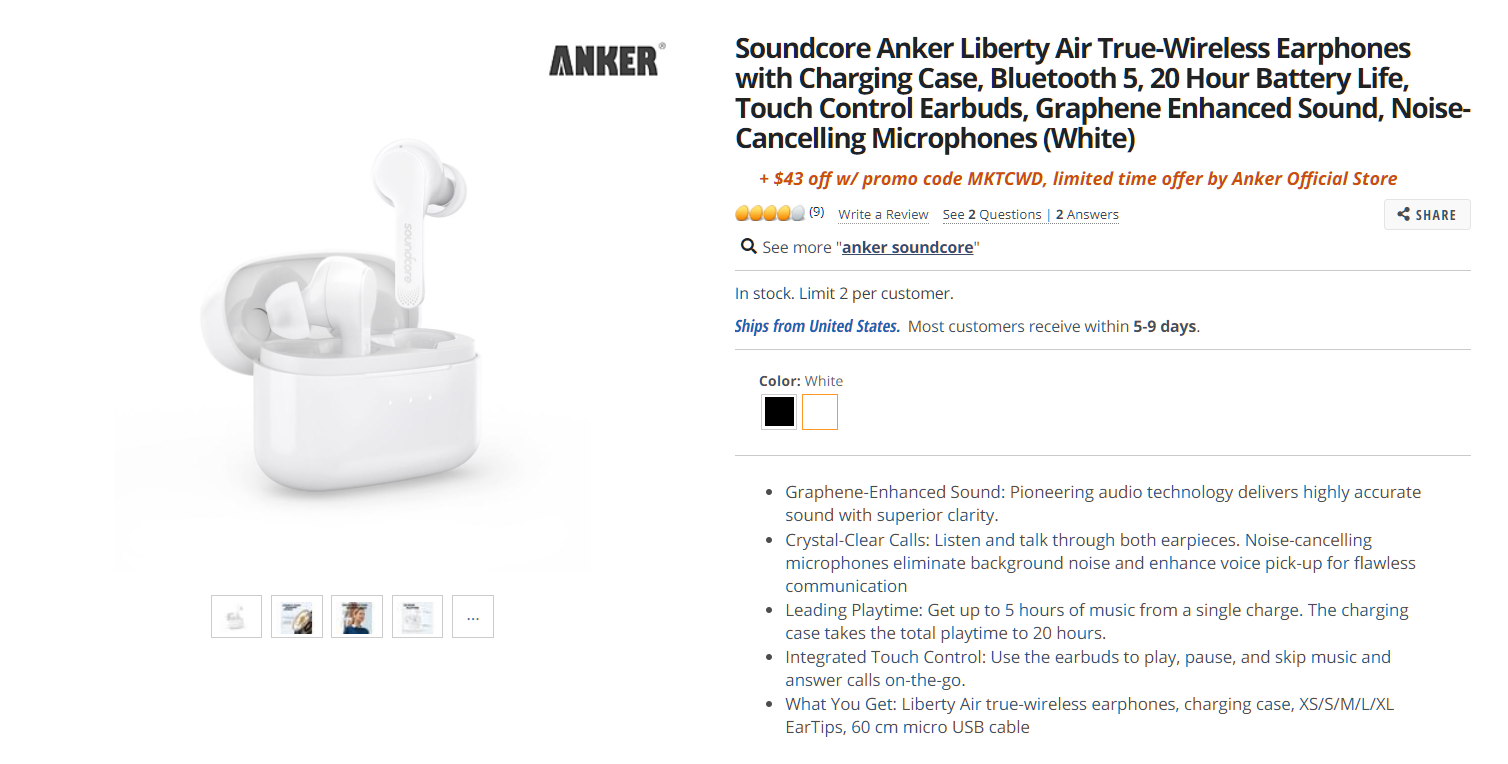The height and width of the screenshot is (764, 1508).
Task: Expand more images via the ellipsis thumbnail
Action: pos(473,617)
